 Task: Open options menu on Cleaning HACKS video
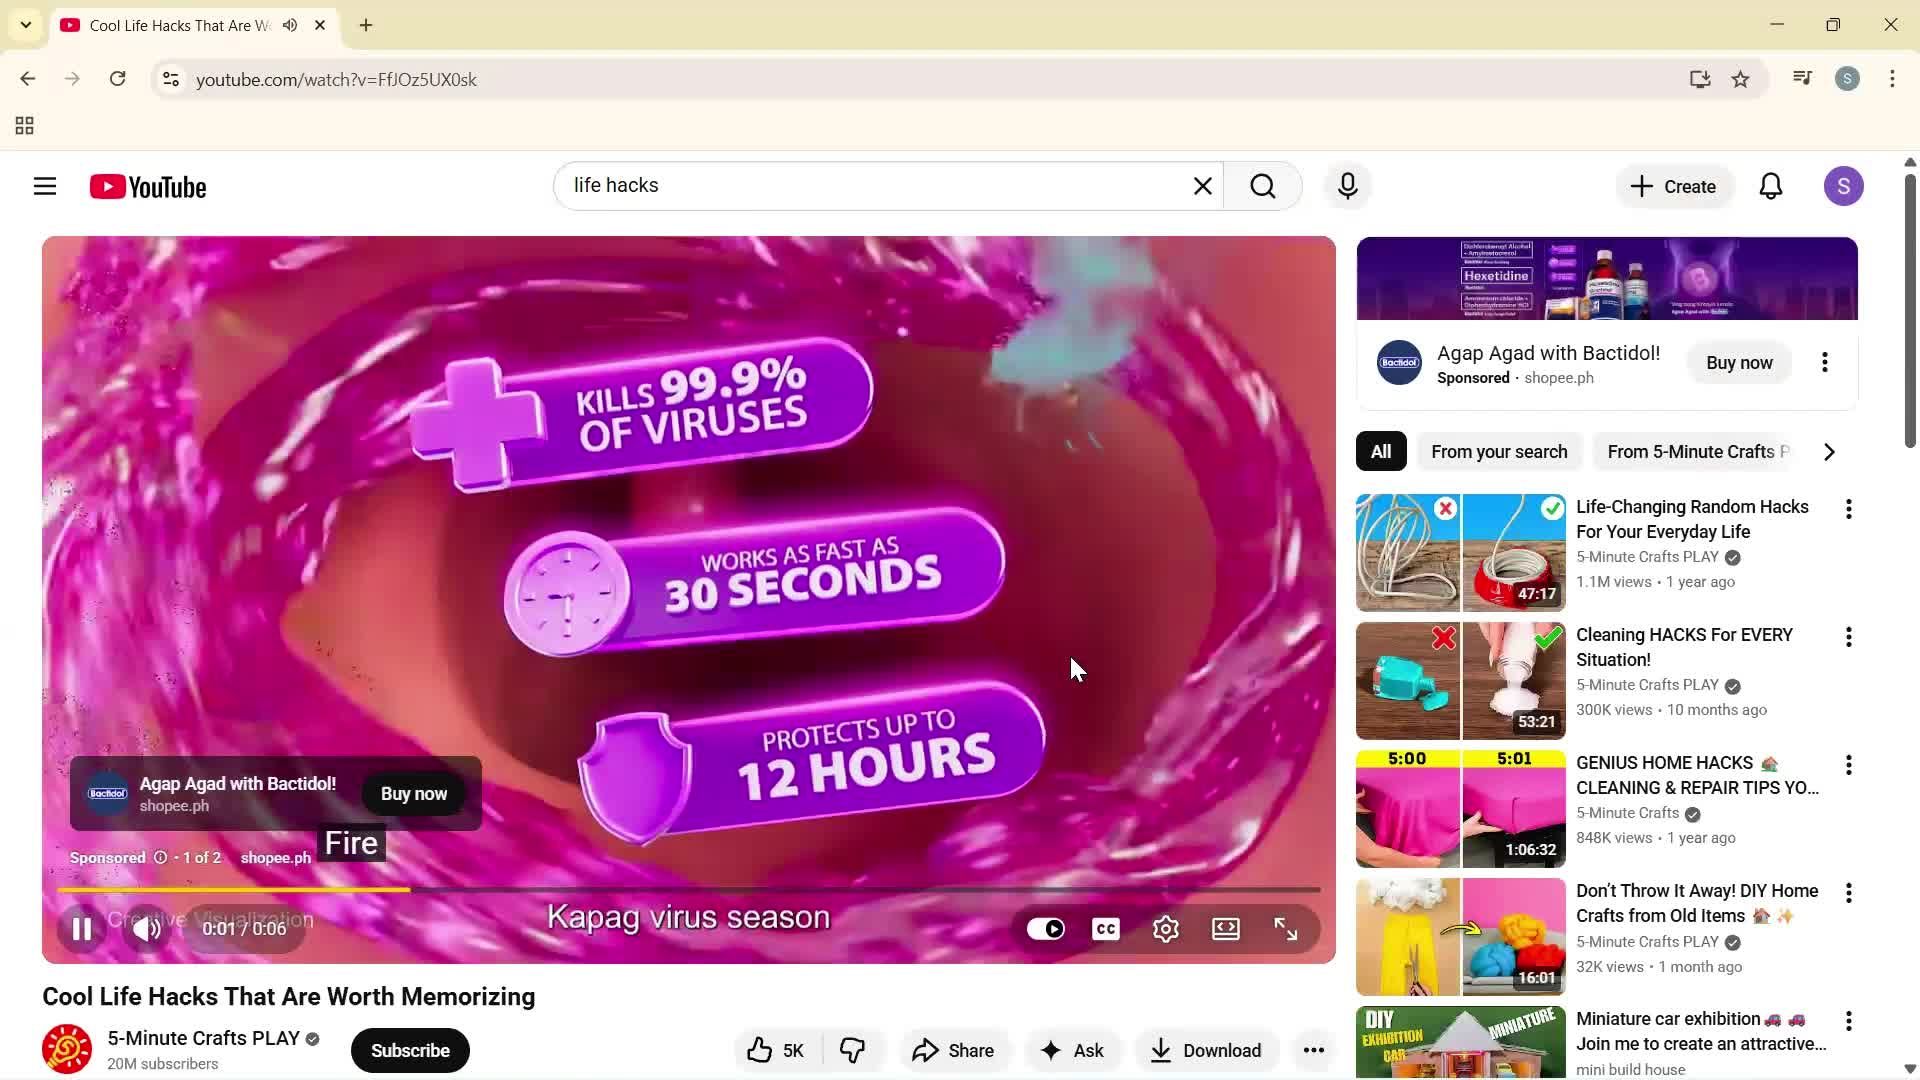tap(1848, 637)
